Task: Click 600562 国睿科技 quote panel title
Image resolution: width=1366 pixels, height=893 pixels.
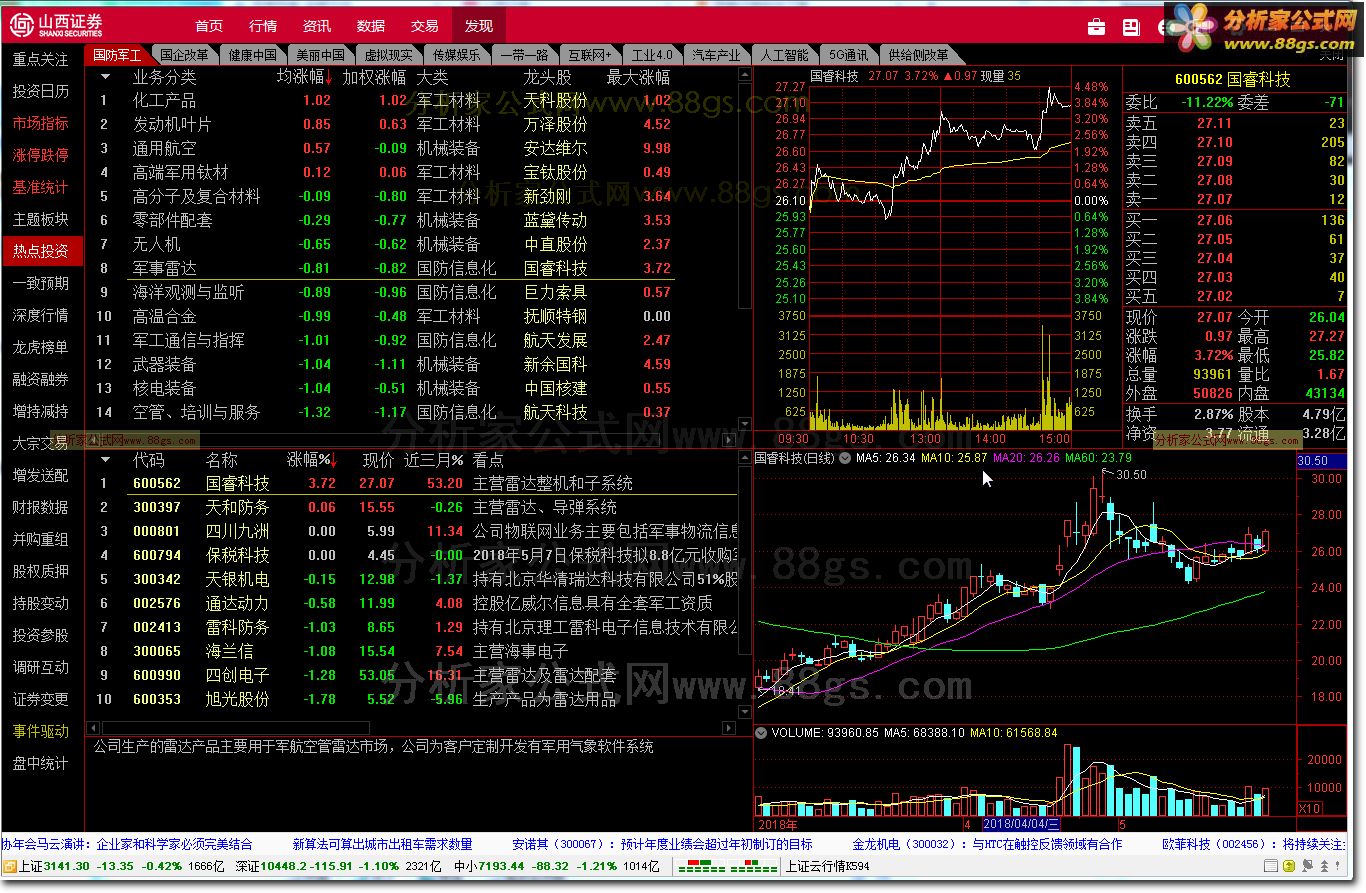Action: pyautogui.click(x=1232, y=79)
